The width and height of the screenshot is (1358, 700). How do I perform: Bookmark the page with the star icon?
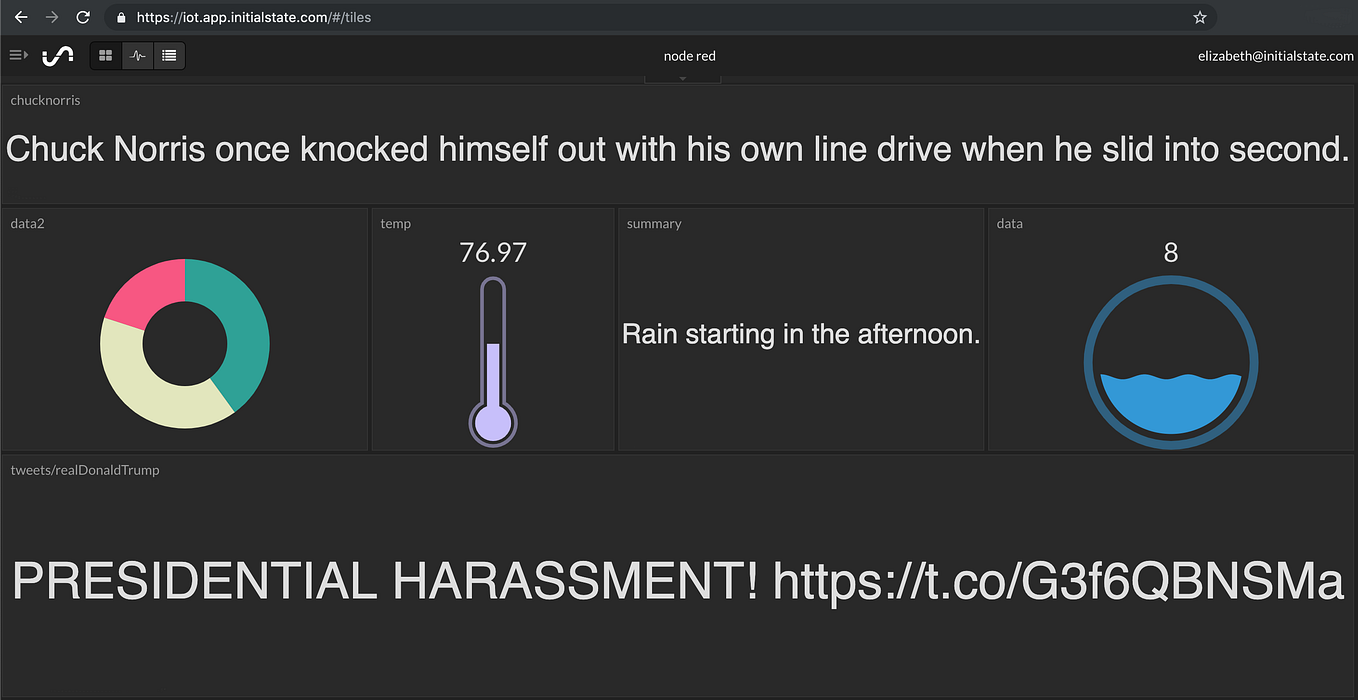tap(1199, 17)
